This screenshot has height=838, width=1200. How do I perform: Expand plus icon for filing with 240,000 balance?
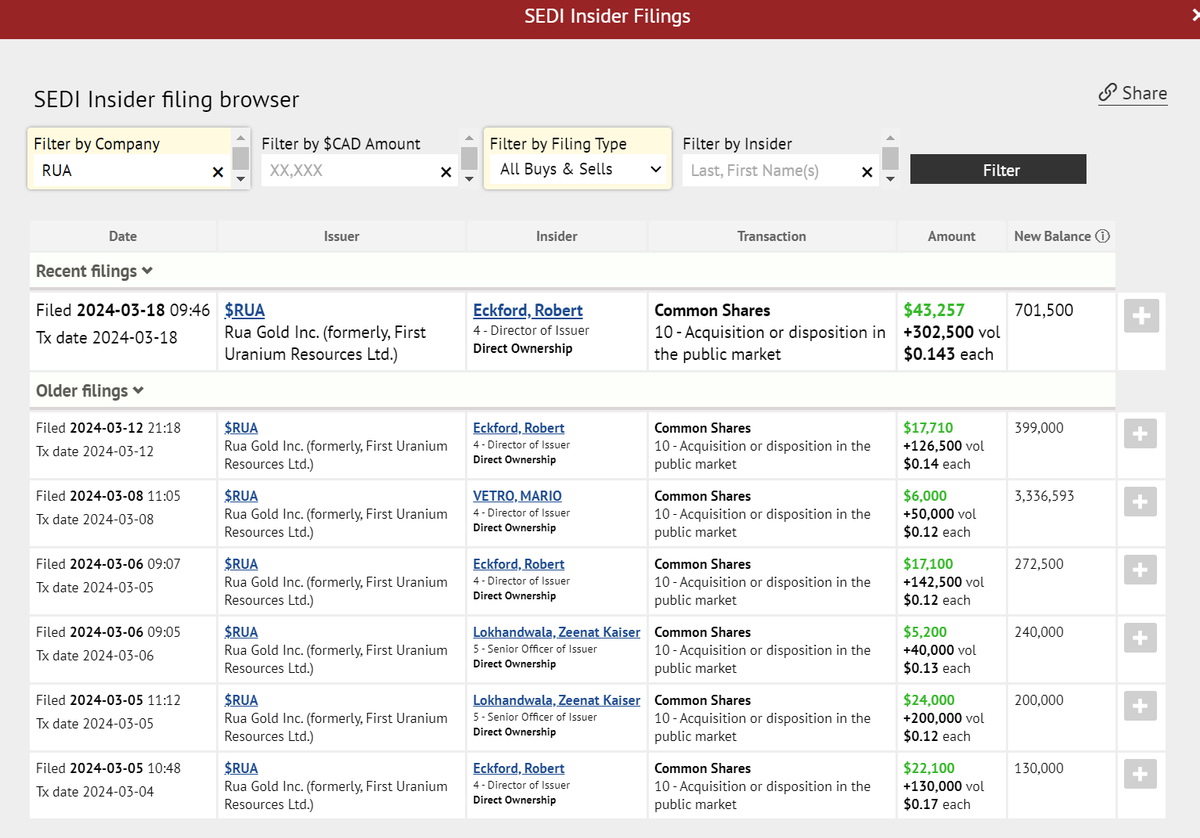click(x=1141, y=637)
